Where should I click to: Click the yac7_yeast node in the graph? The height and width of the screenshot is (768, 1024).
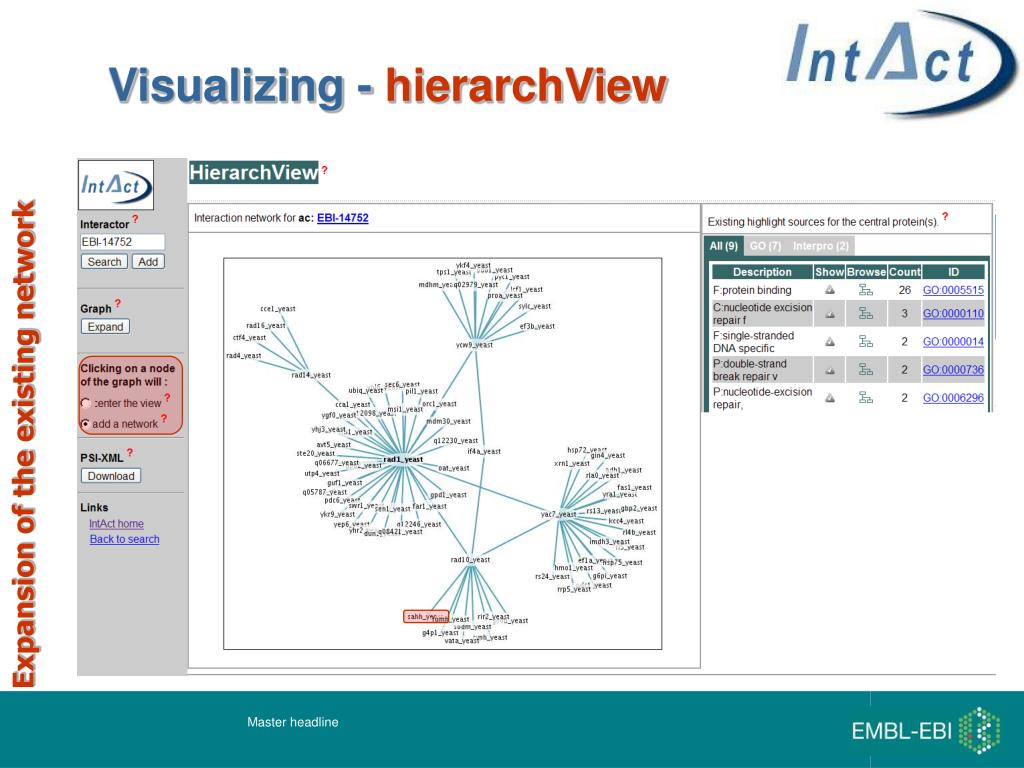coord(558,514)
